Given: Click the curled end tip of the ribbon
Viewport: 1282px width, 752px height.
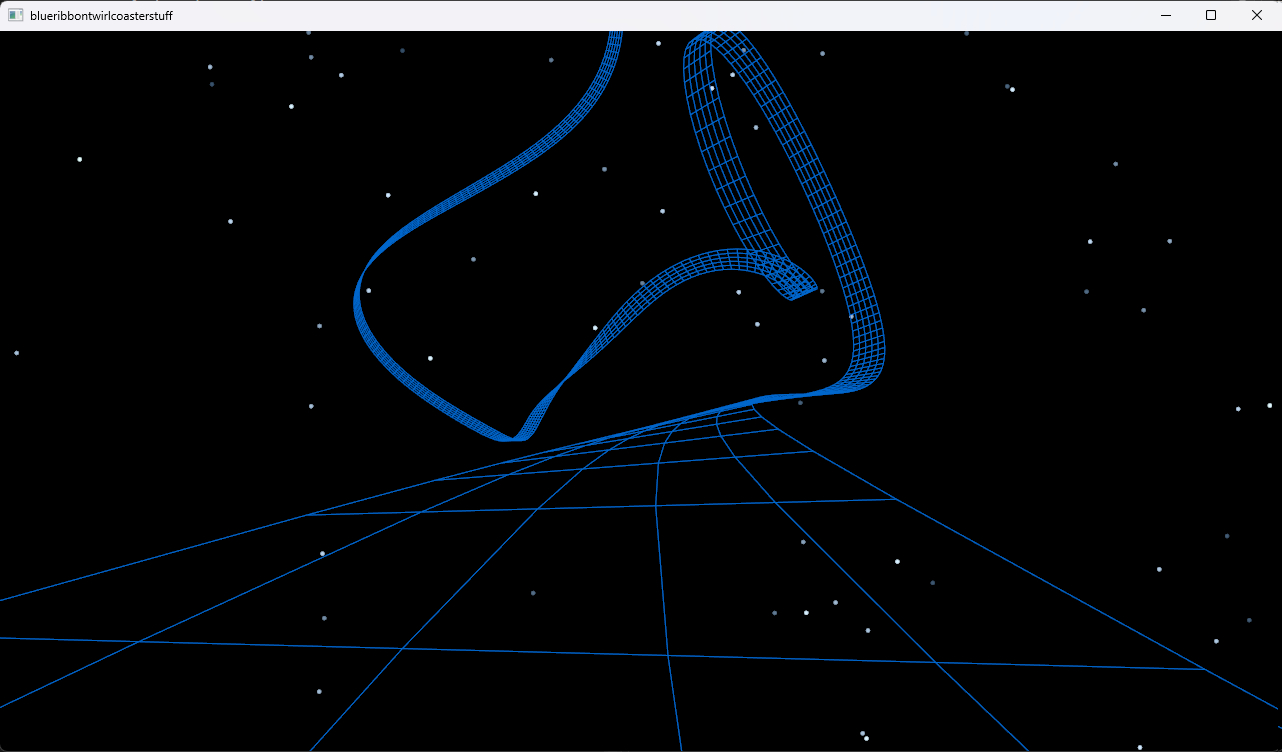Looking at the screenshot, I should [x=797, y=285].
